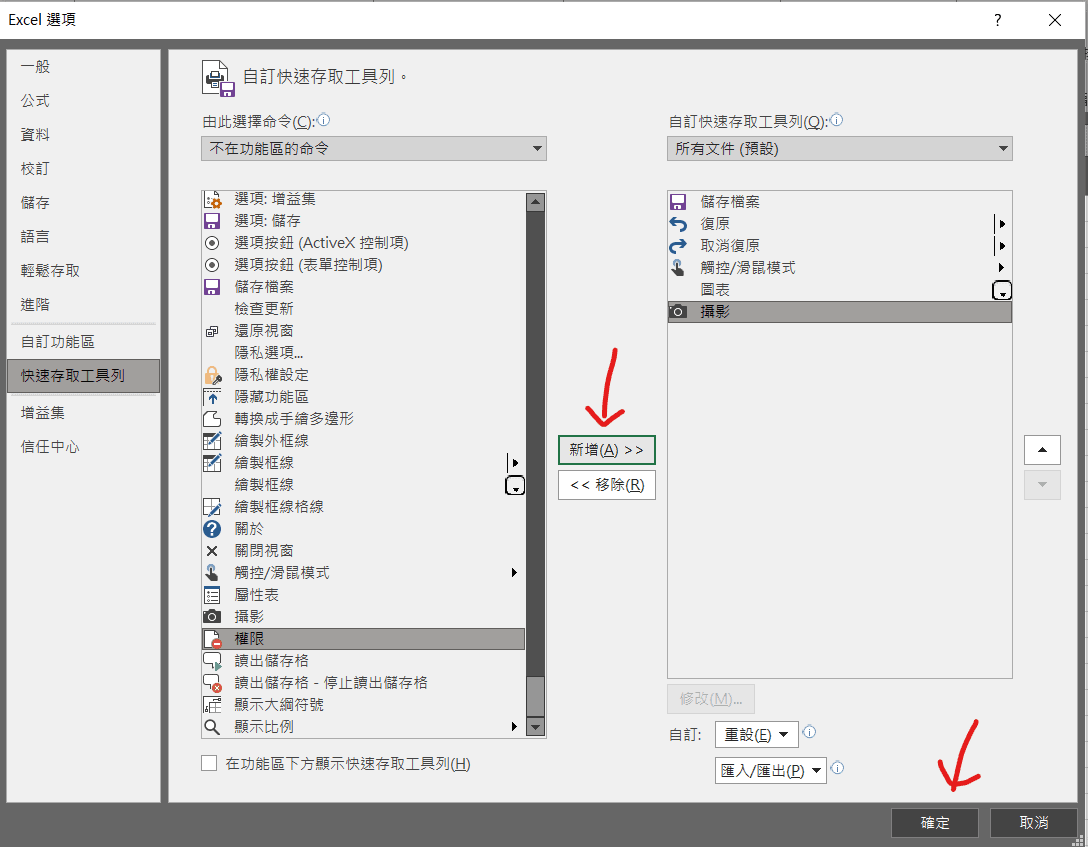
Task: Click the 選項: 儲存 floppy icon
Action: coord(212,221)
